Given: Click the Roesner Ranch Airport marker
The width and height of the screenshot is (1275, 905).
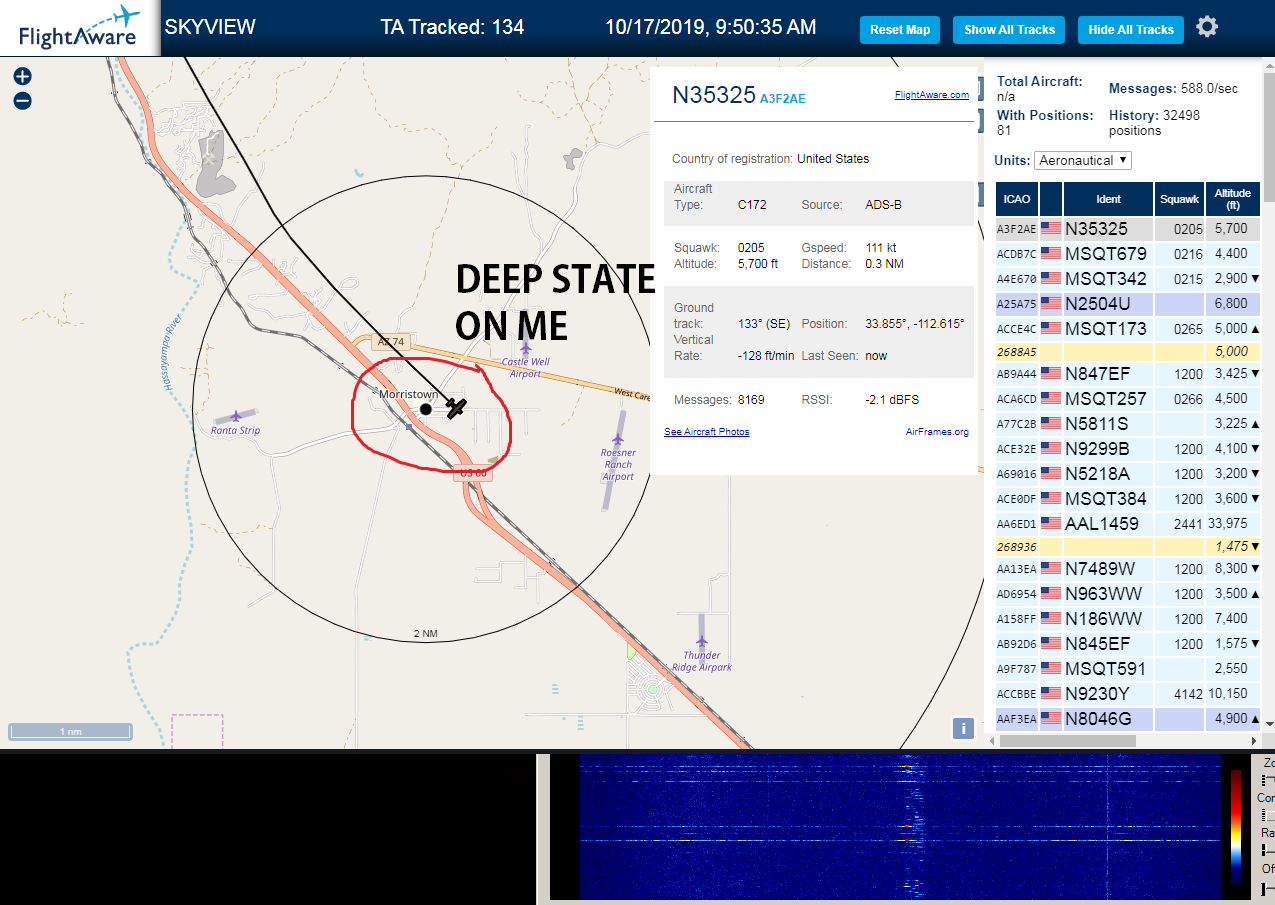Looking at the screenshot, I should click(618, 438).
